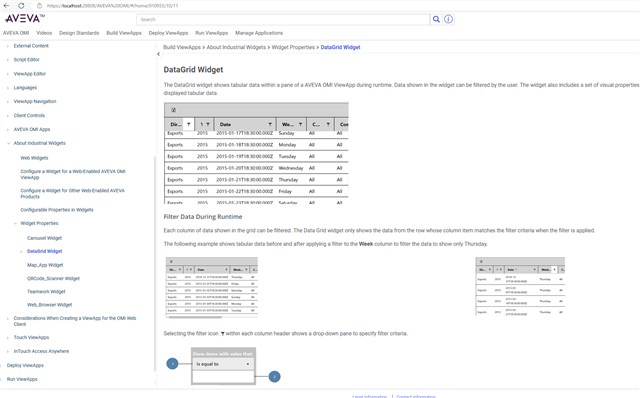Open the Run ViewApps menu in the top bar
This screenshot has width=640, height=398.
click(x=211, y=33)
